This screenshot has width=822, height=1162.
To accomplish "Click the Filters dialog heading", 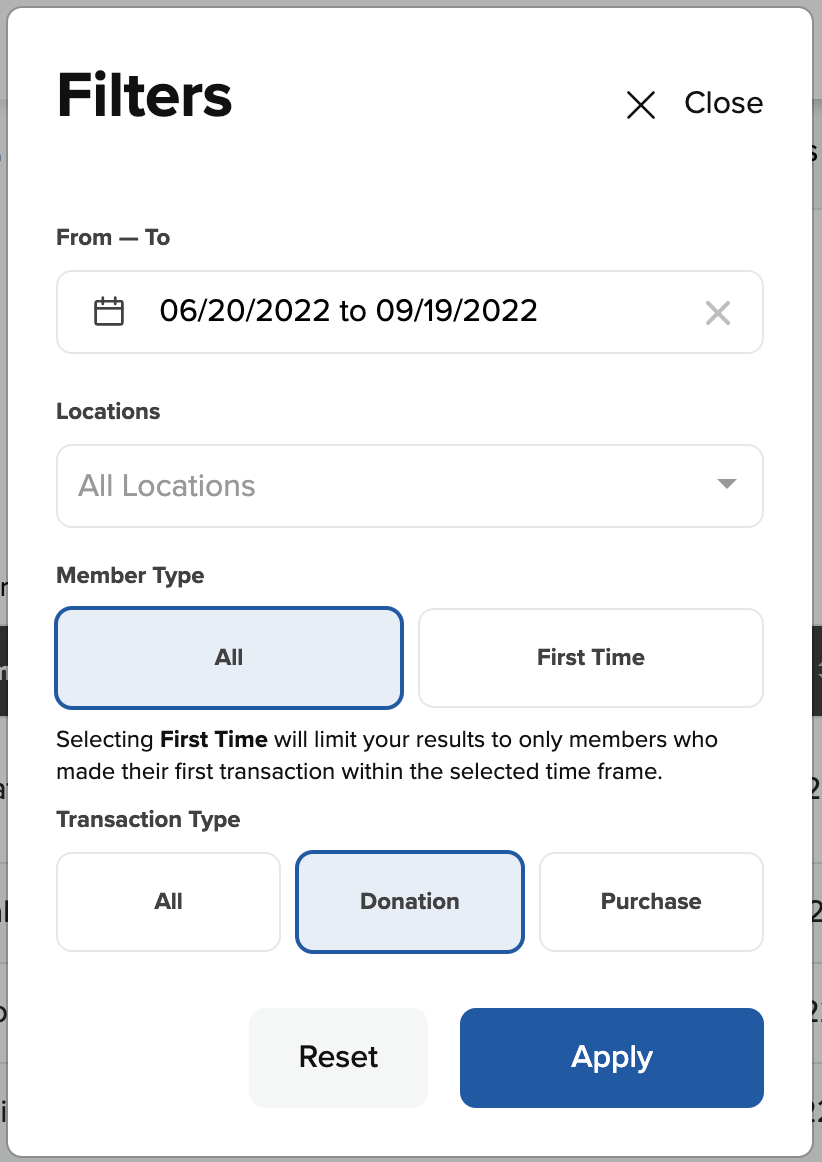I will point(145,96).
